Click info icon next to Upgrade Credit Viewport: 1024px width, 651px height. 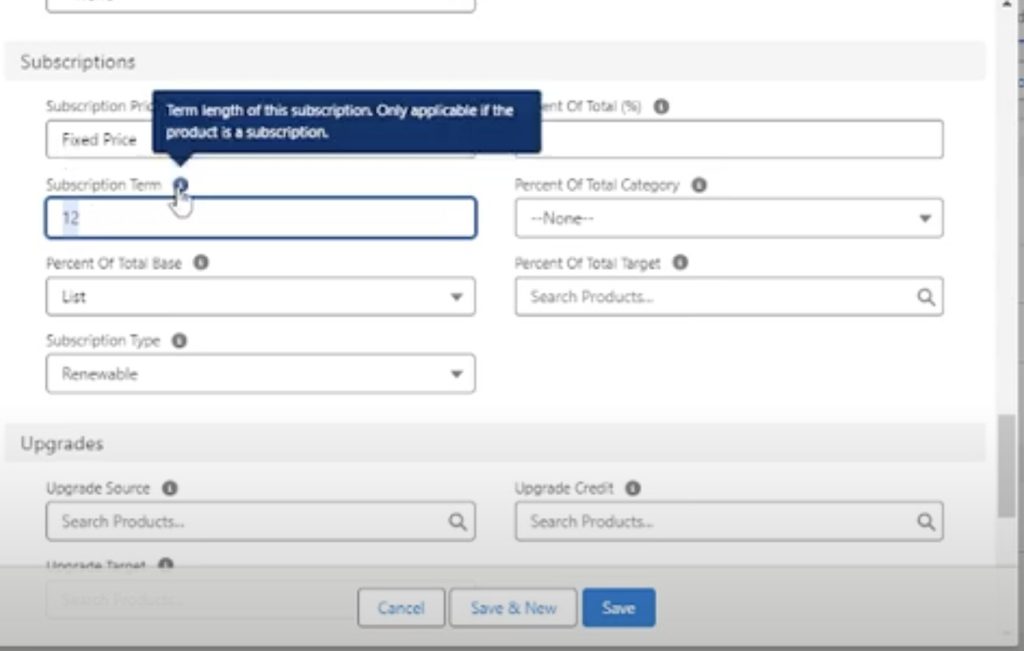(632, 489)
